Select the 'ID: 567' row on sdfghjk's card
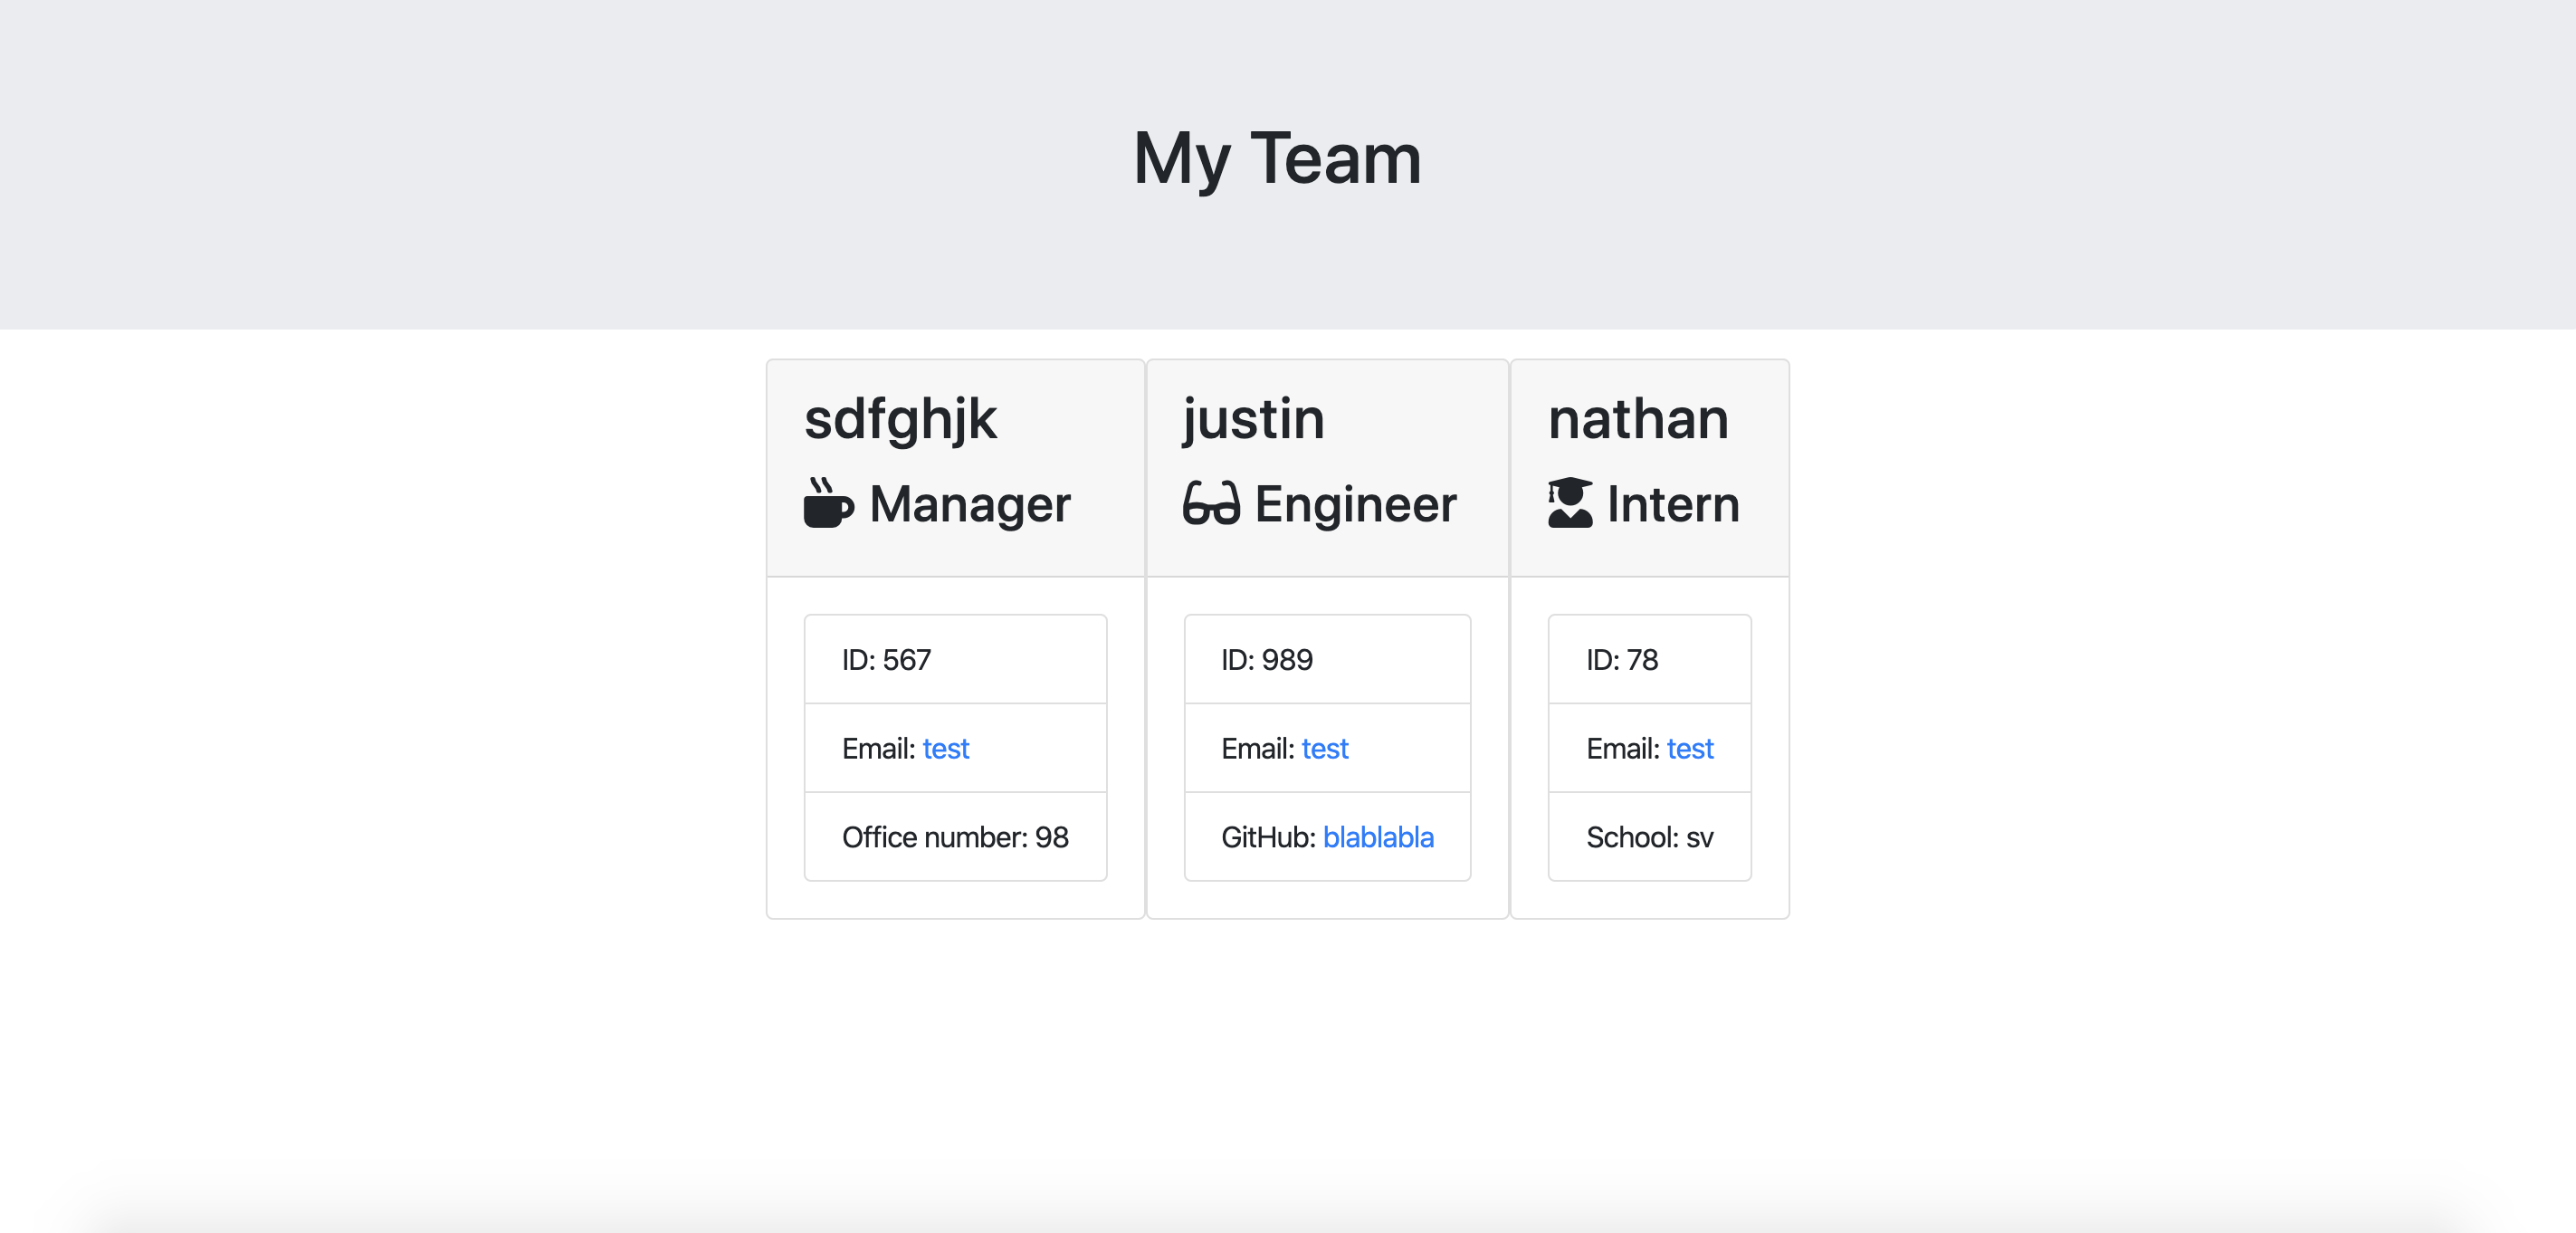The width and height of the screenshot is (2576, 1233). tap(955, 659)
